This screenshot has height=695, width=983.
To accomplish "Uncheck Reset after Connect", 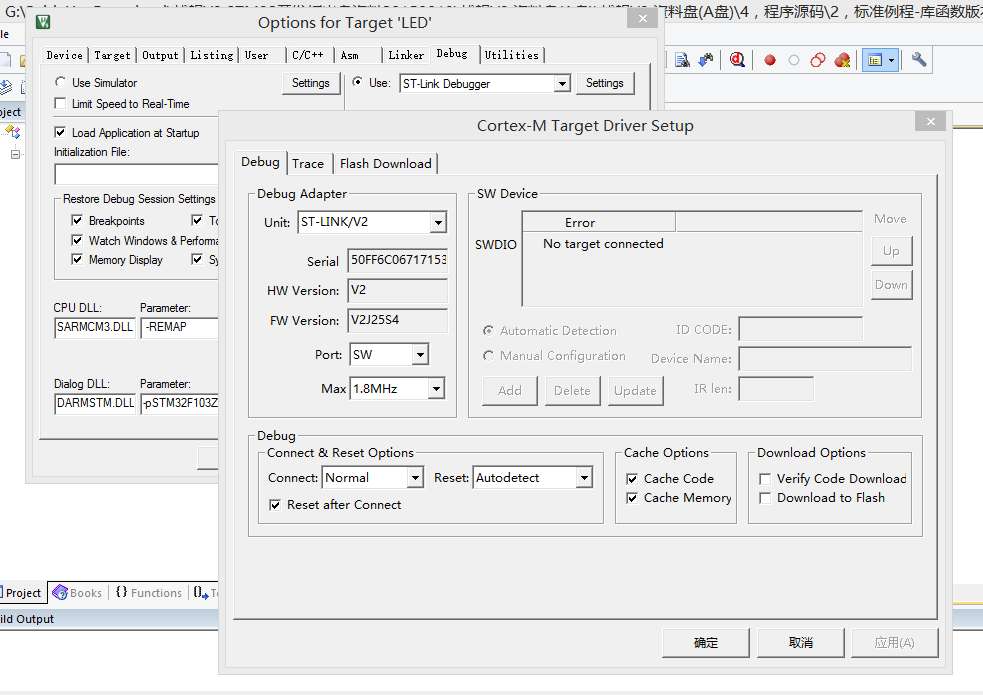I will click(x=275, y=505).
